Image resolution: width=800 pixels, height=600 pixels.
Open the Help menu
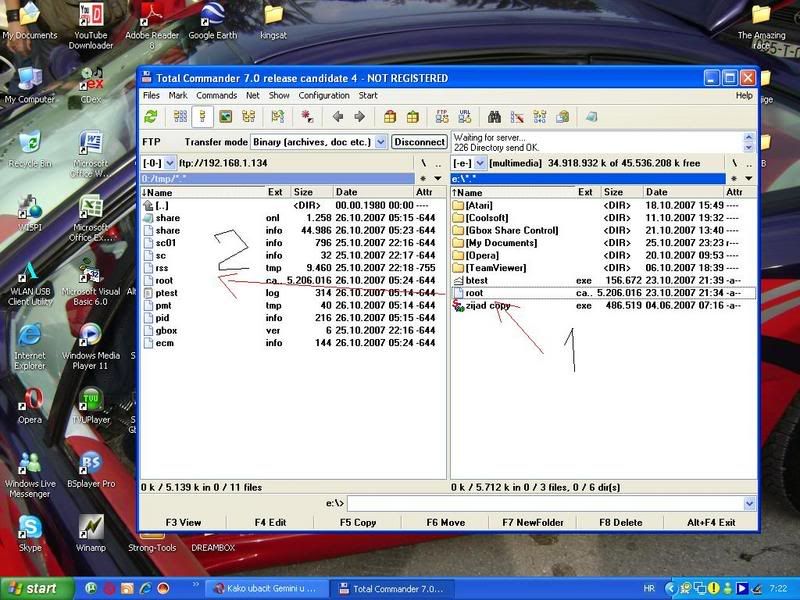(744, 95)
